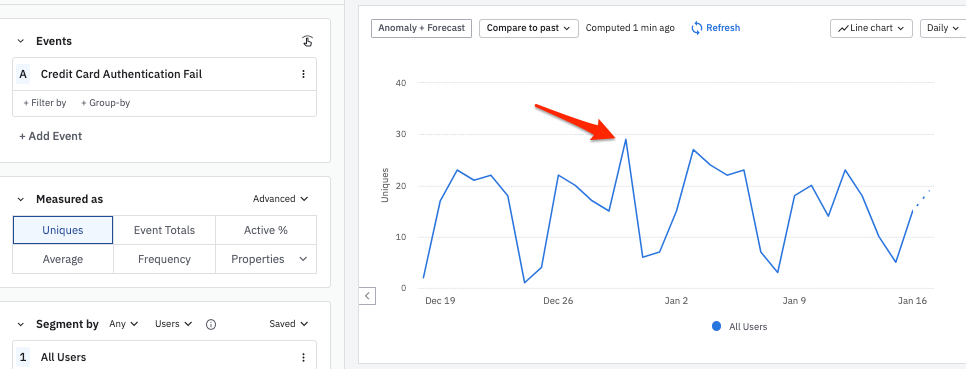Switch to the Frequency measurement tab

pos(164,259)
